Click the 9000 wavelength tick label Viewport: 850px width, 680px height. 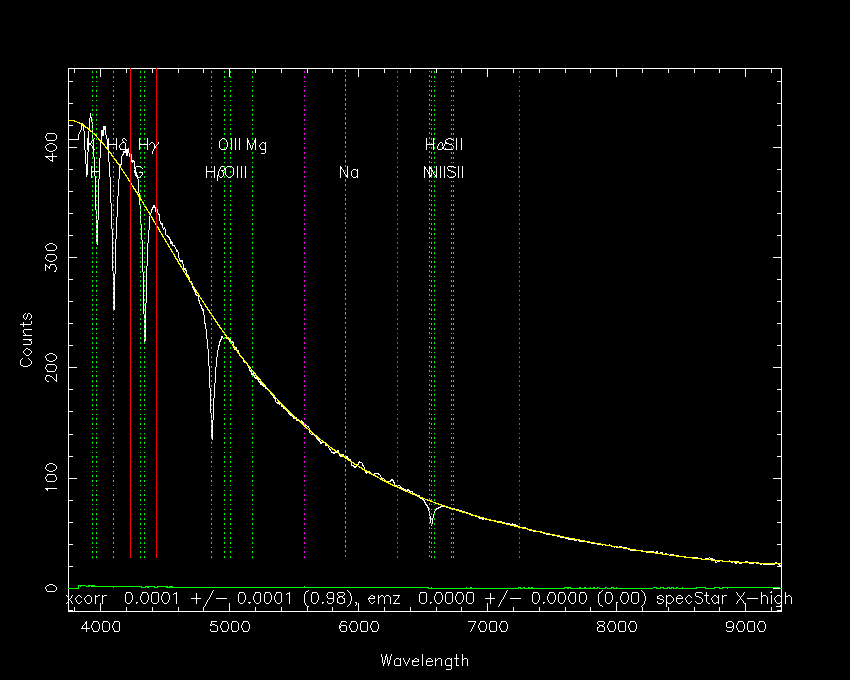746,627
